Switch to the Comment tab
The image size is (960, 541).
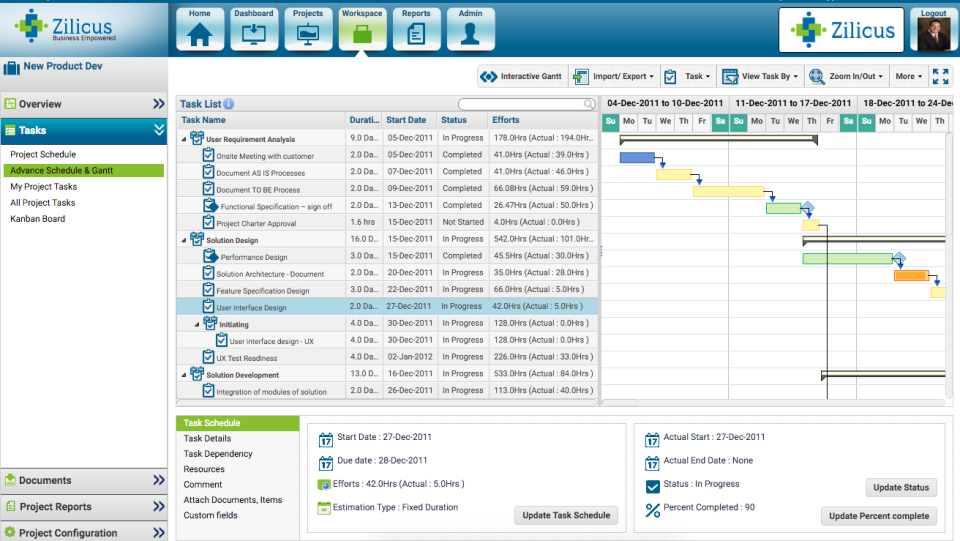click(203, 484)
